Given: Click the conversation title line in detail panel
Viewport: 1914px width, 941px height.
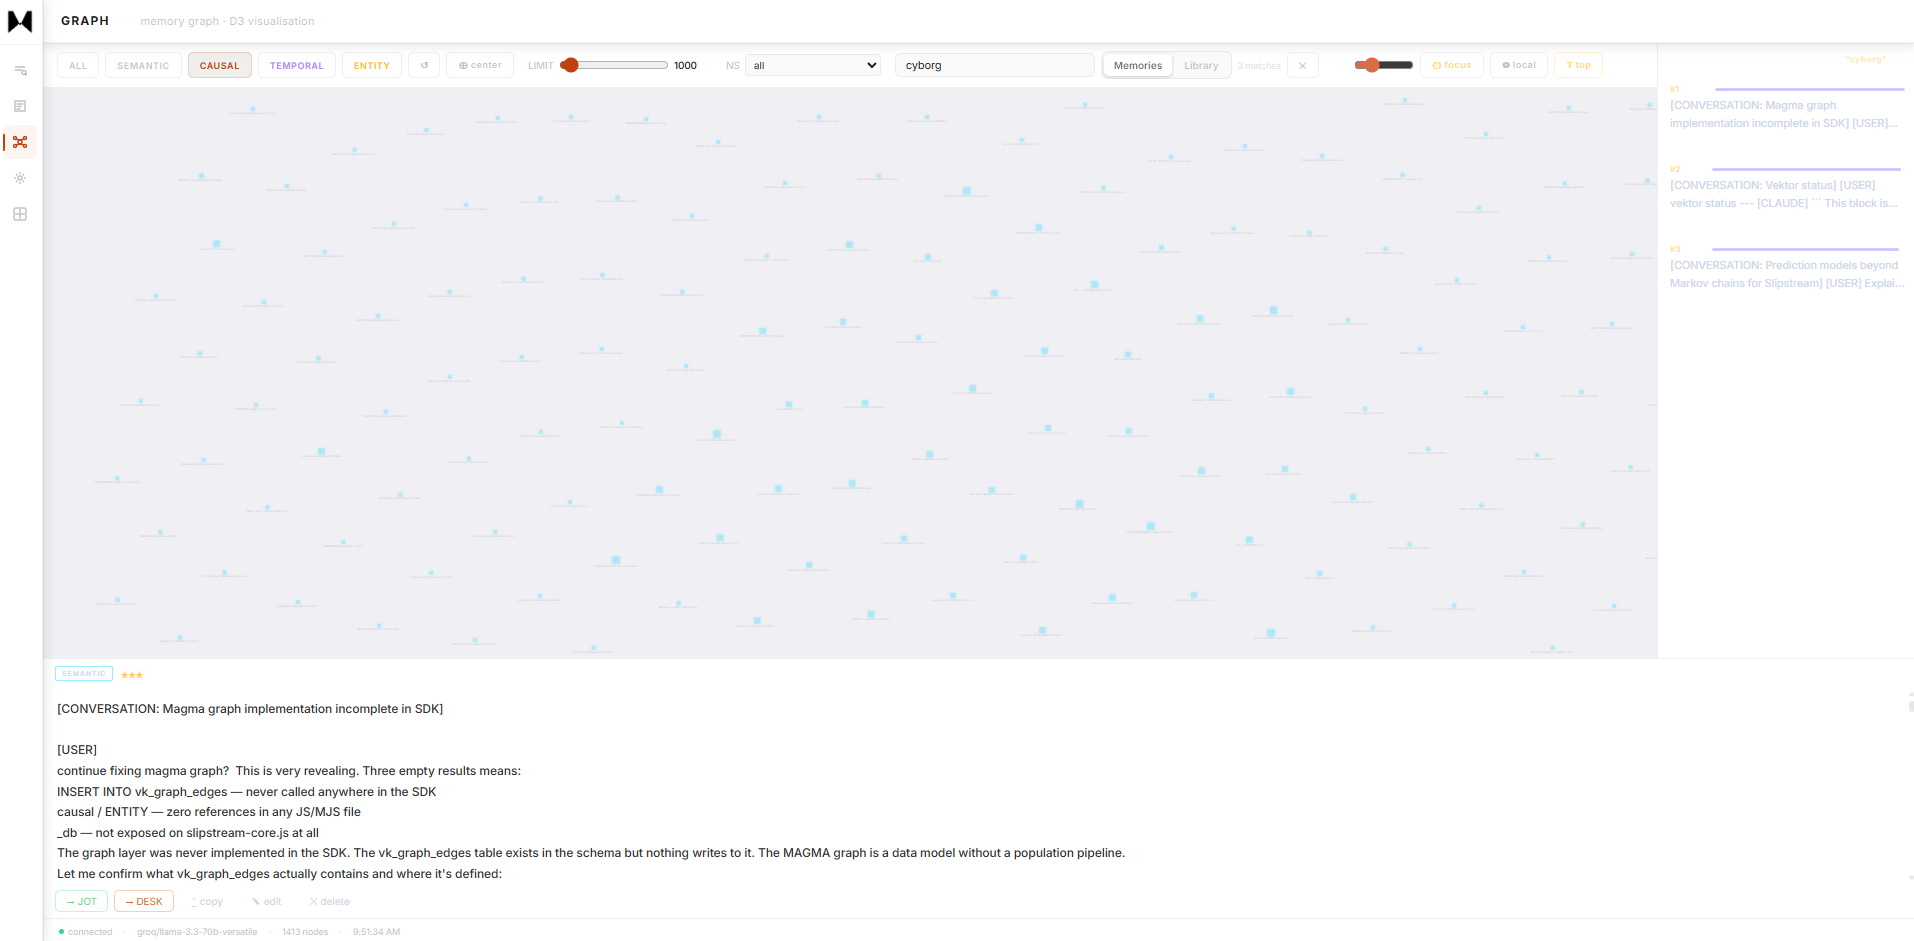Looking at the screenshot, I should click(x=250, y=709).
